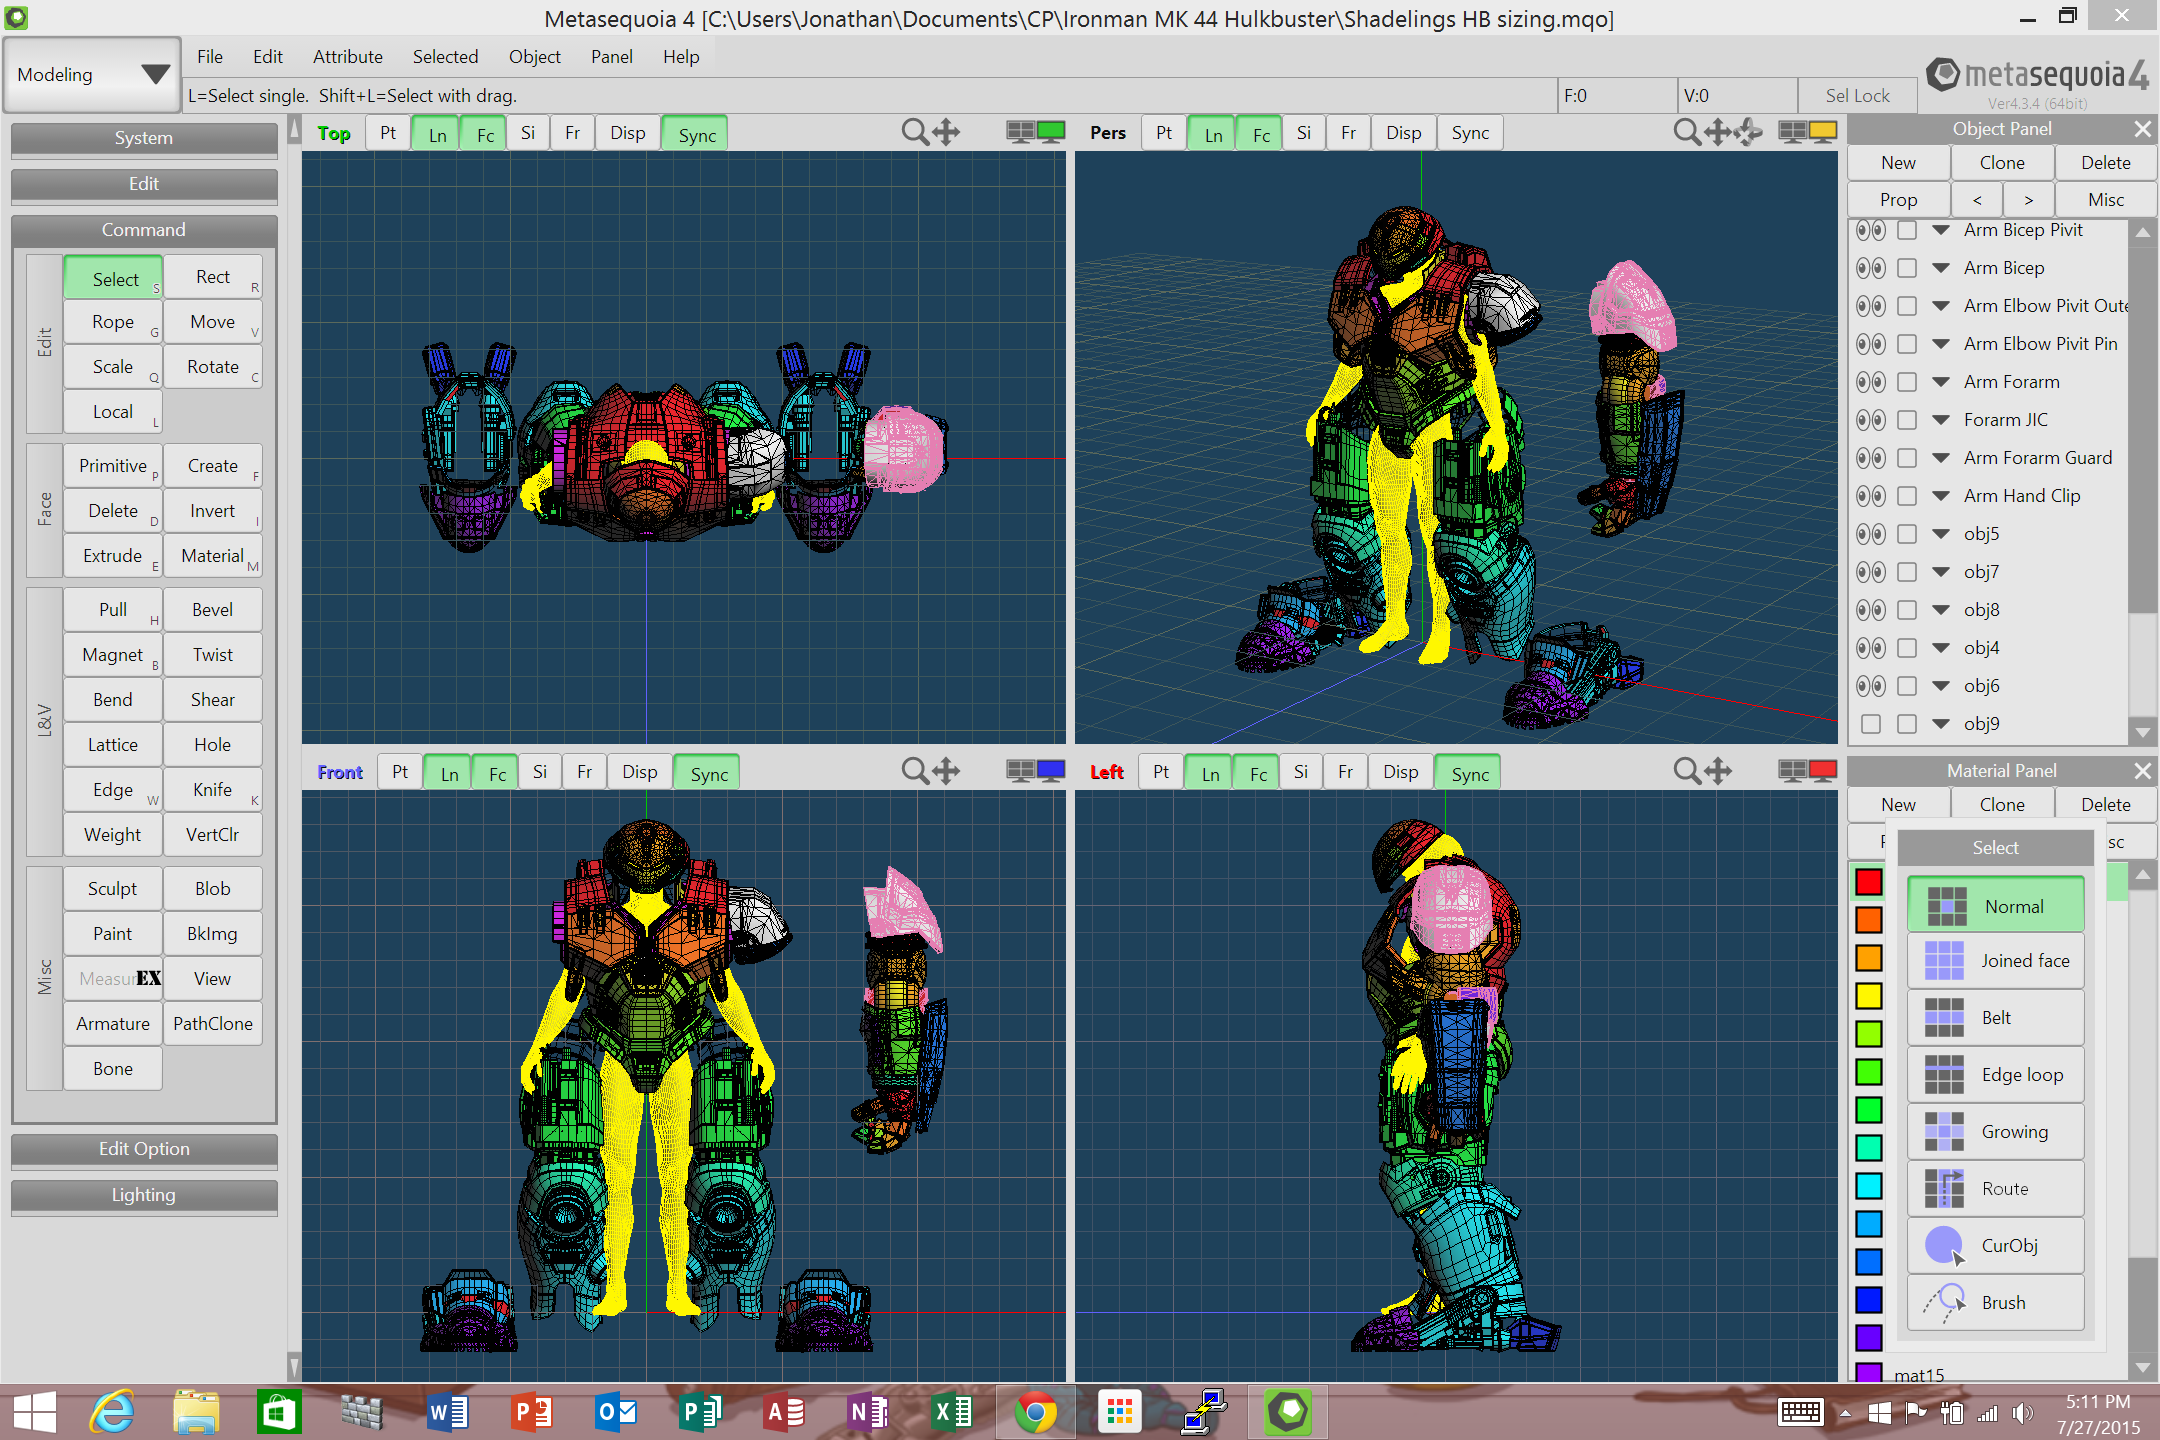2160x1440 pixels.
Task: Click Object Panel scroll down arrow
Action: coord(2142,733)
